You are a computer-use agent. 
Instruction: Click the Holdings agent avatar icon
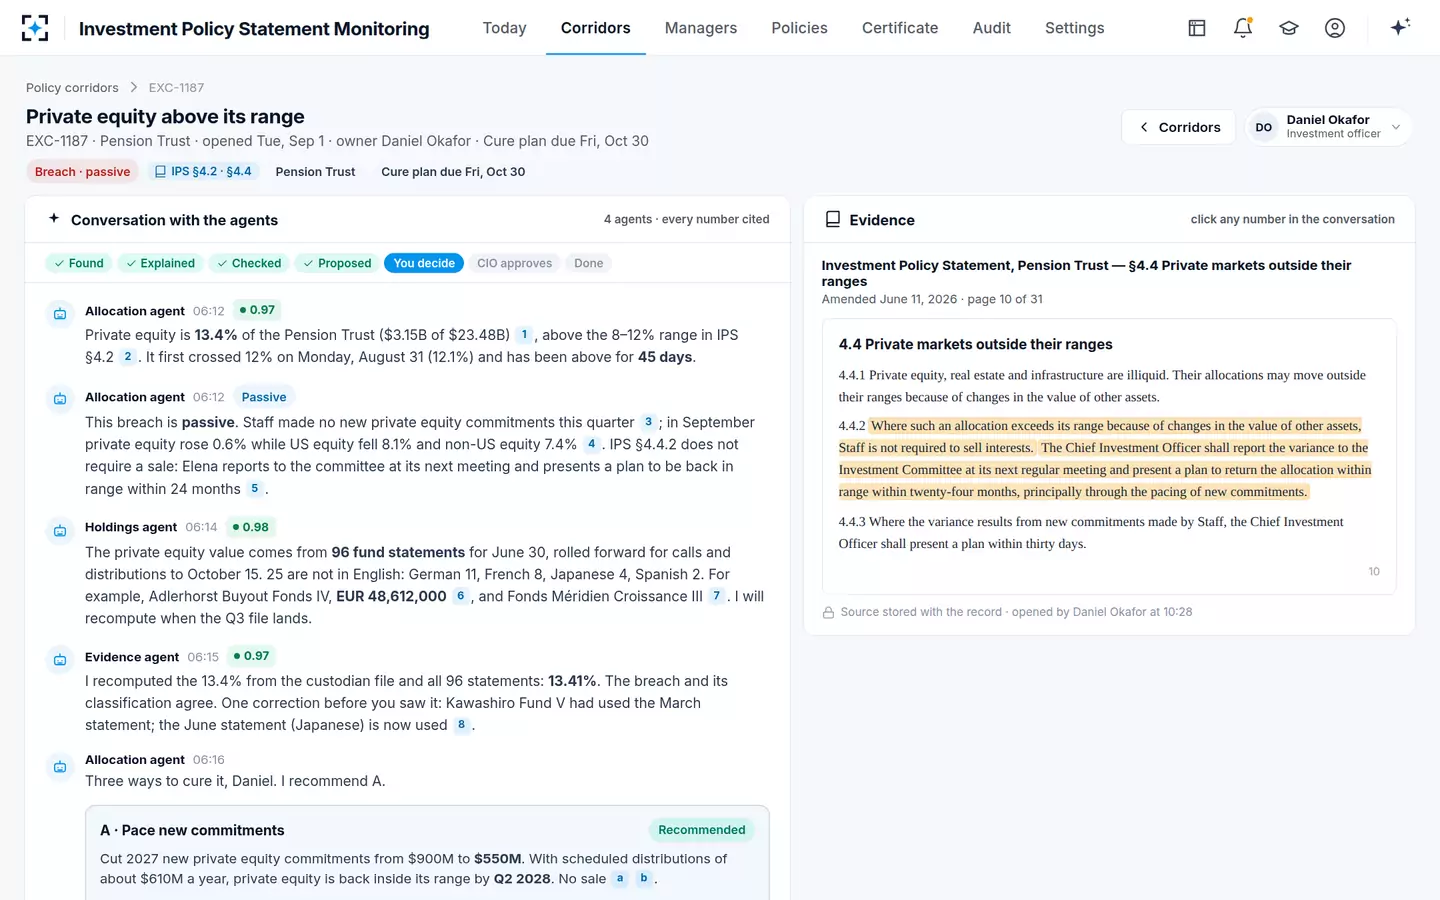[x=60, y=530]
